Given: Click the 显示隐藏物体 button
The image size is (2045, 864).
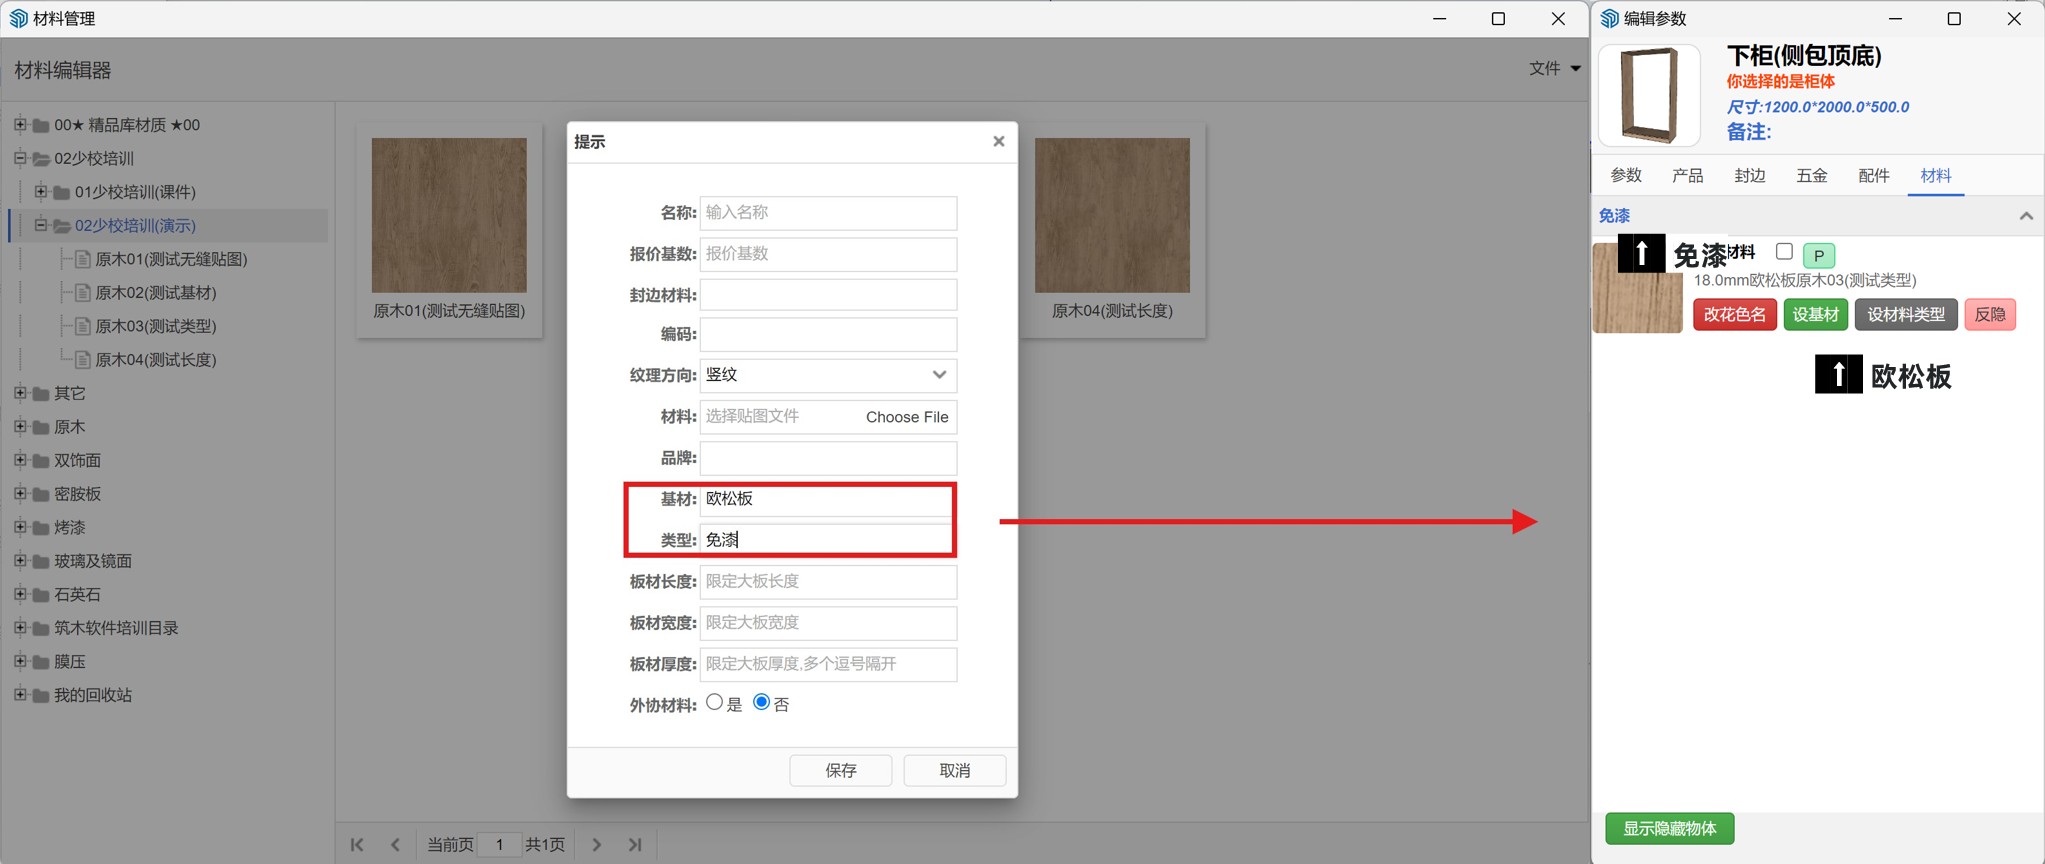Looking at the screenshot, I should [1670, 829].
